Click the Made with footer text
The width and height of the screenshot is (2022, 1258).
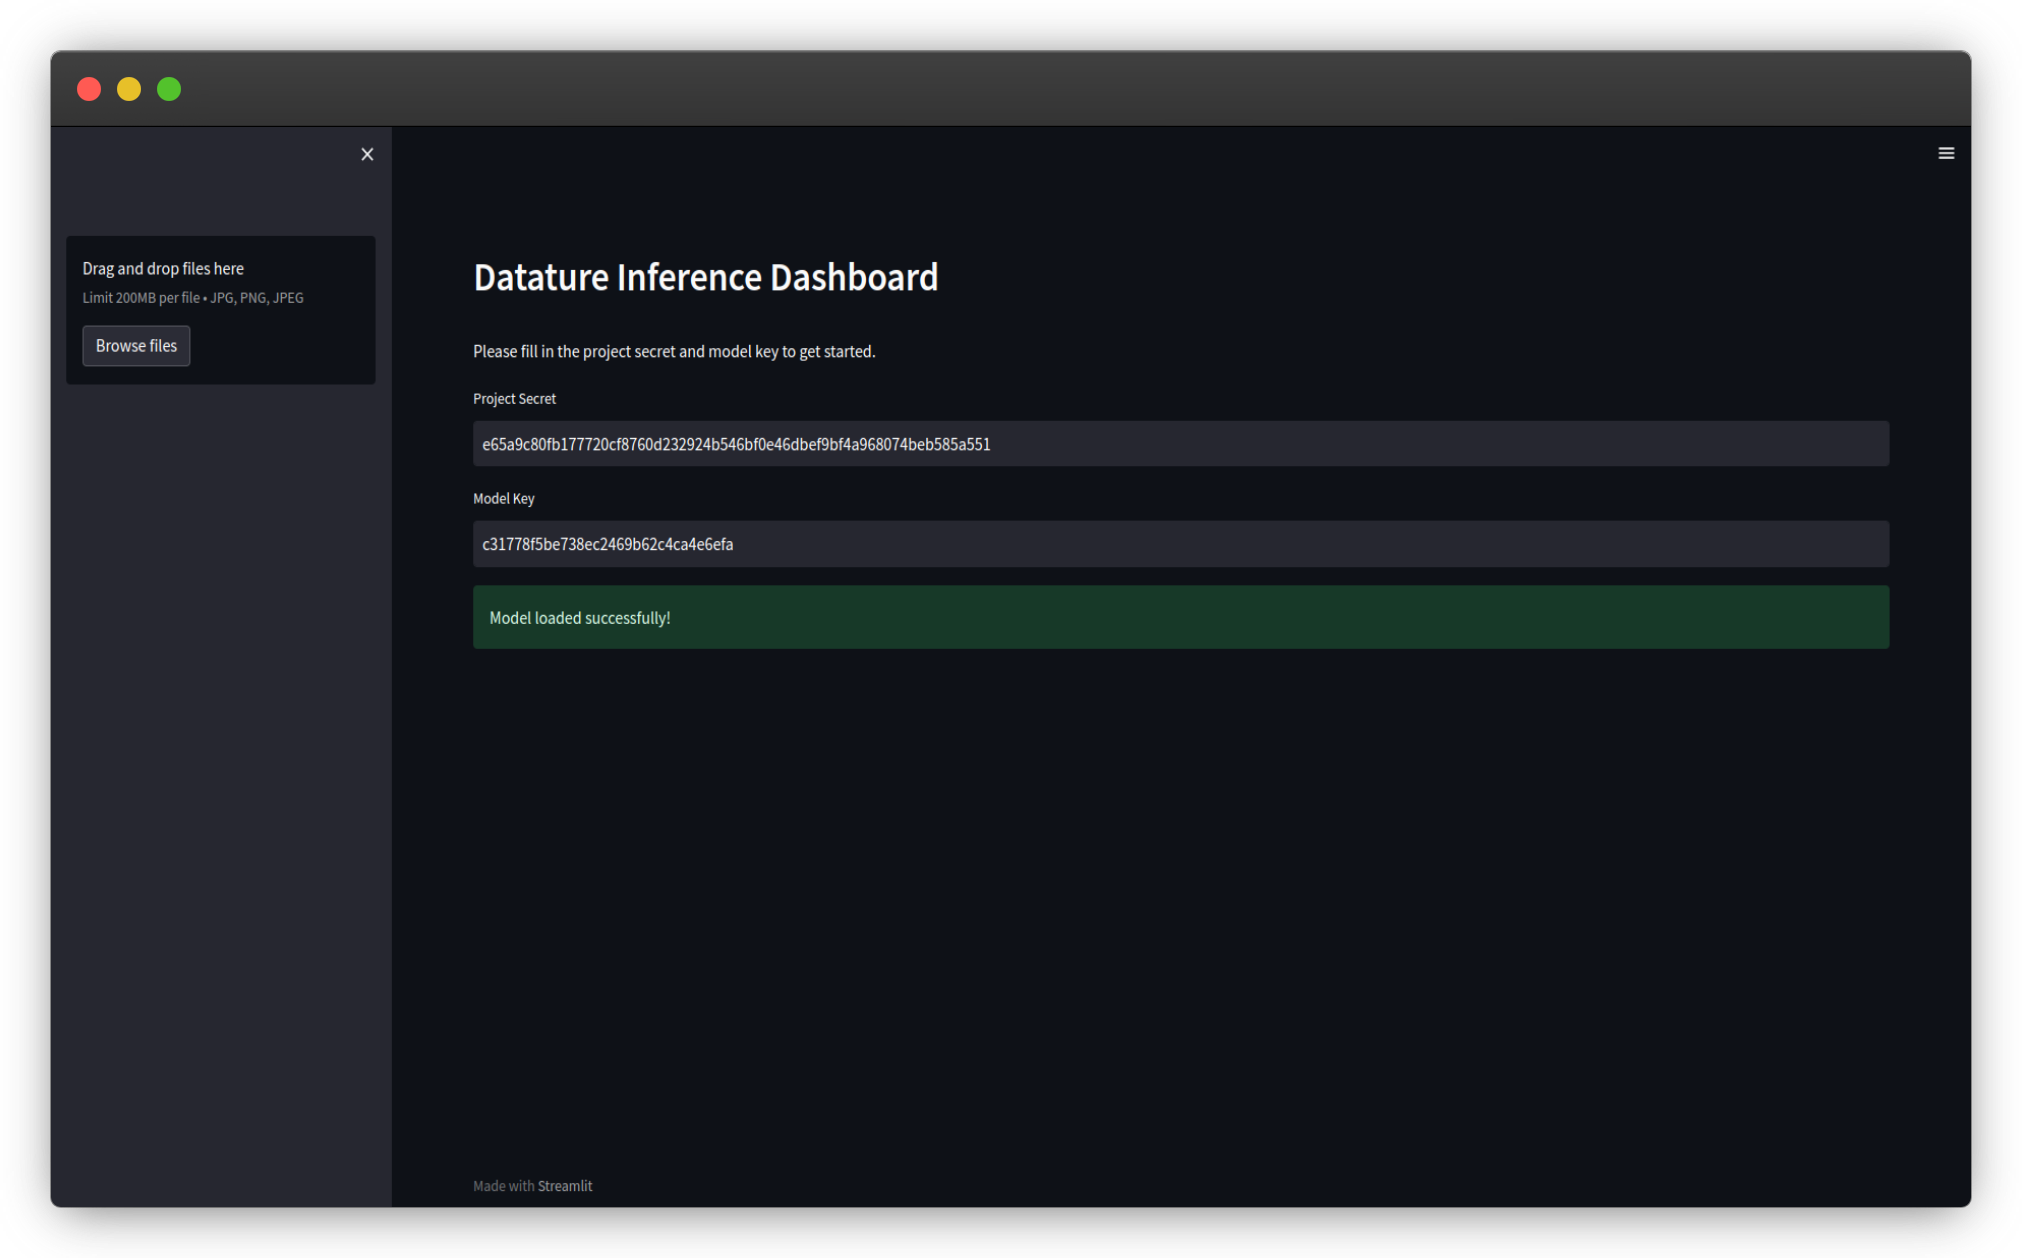tap(503, 1186)
